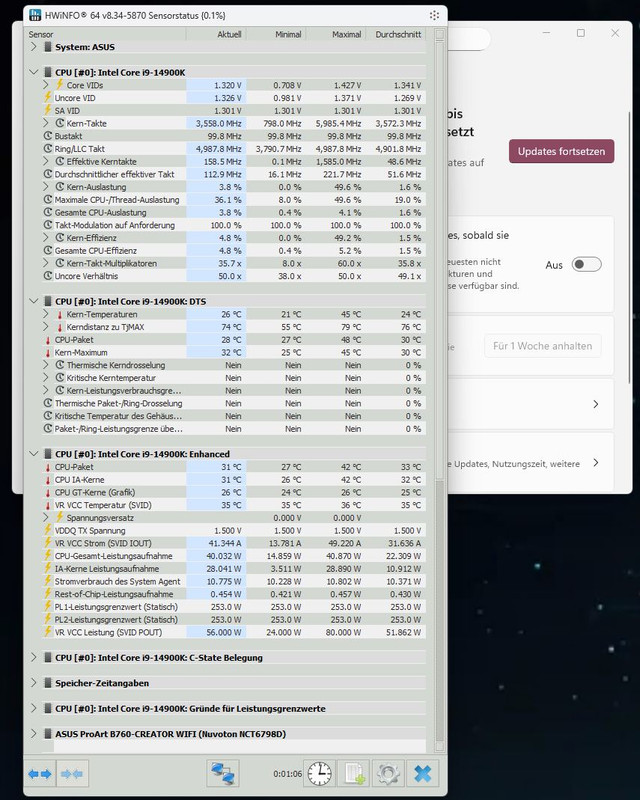
Task: Click the Durchschnitt column header
Action: 396,34
